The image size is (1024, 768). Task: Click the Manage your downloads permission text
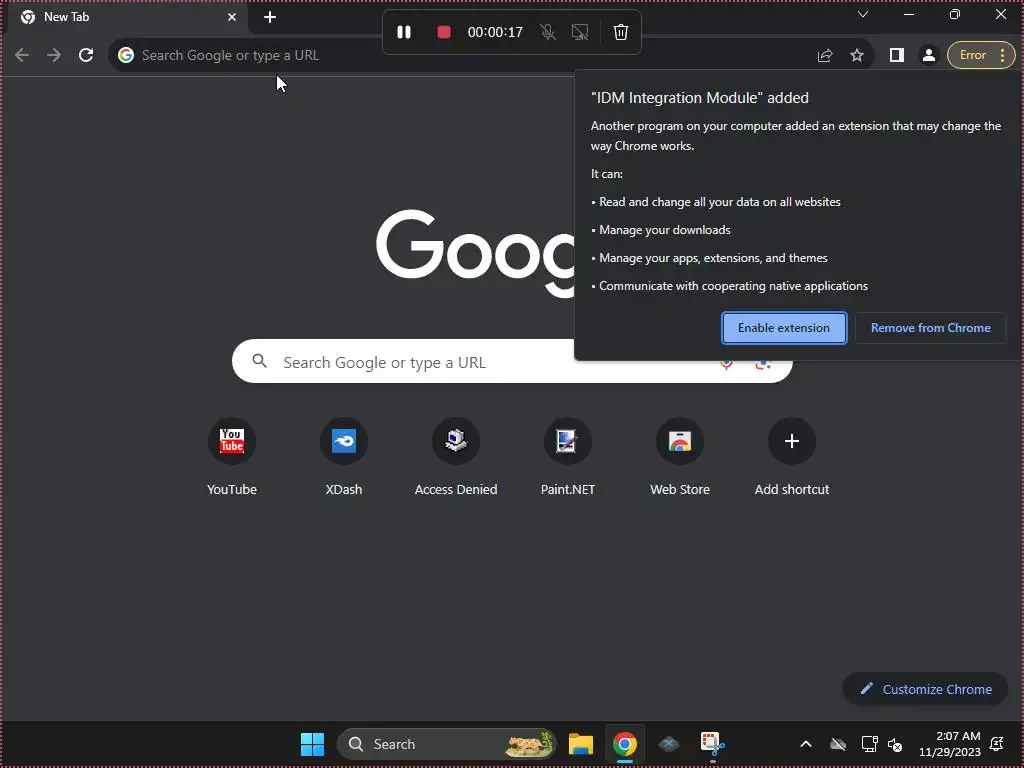tap(665, 230)
